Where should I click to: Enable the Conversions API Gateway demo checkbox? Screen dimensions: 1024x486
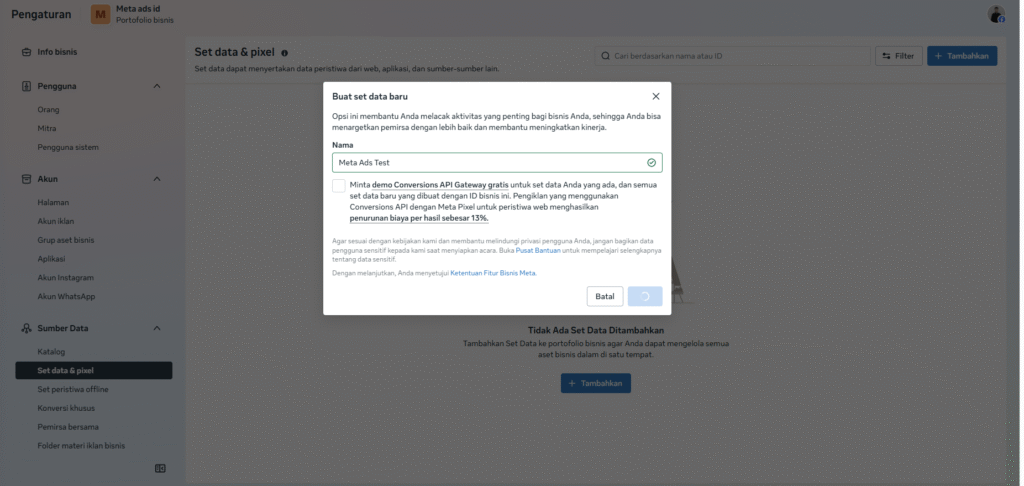(339, 185)
